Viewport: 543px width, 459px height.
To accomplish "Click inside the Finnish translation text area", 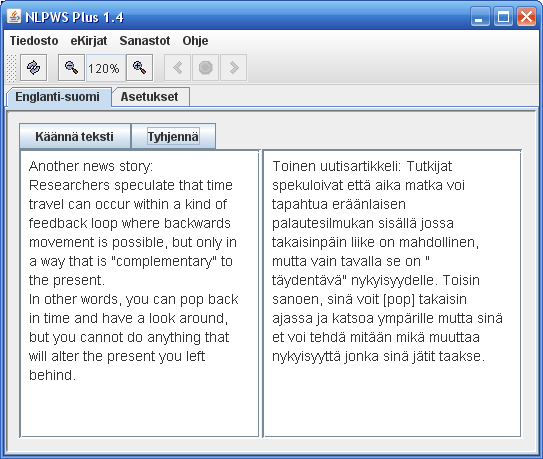I will click(392, 294).
